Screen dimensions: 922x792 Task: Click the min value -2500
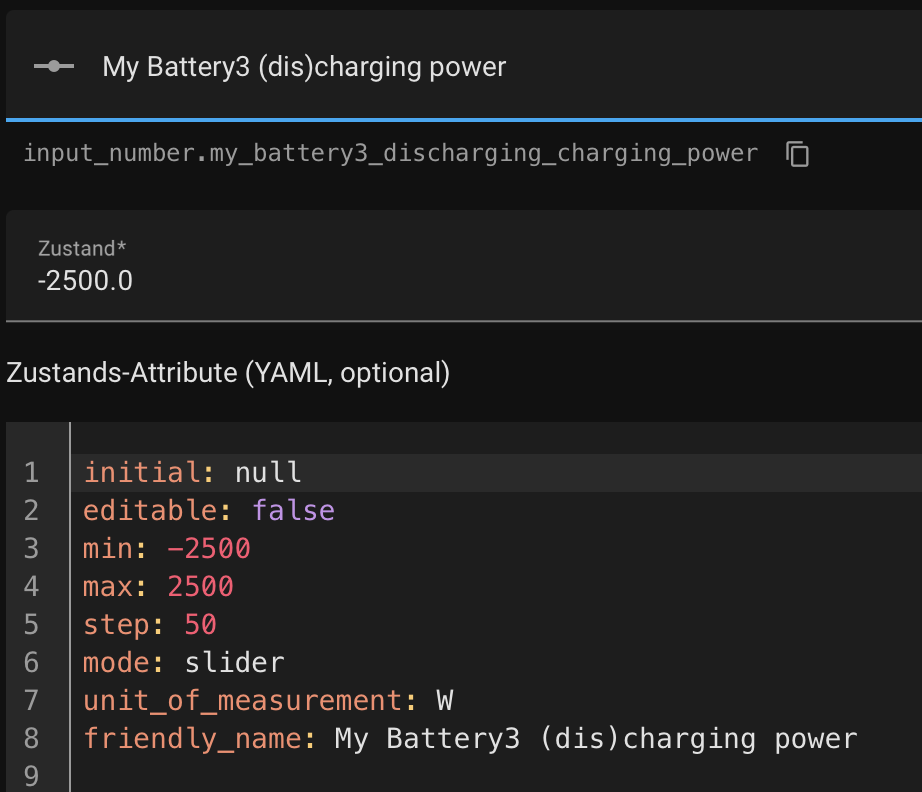(x=208, y=549)
